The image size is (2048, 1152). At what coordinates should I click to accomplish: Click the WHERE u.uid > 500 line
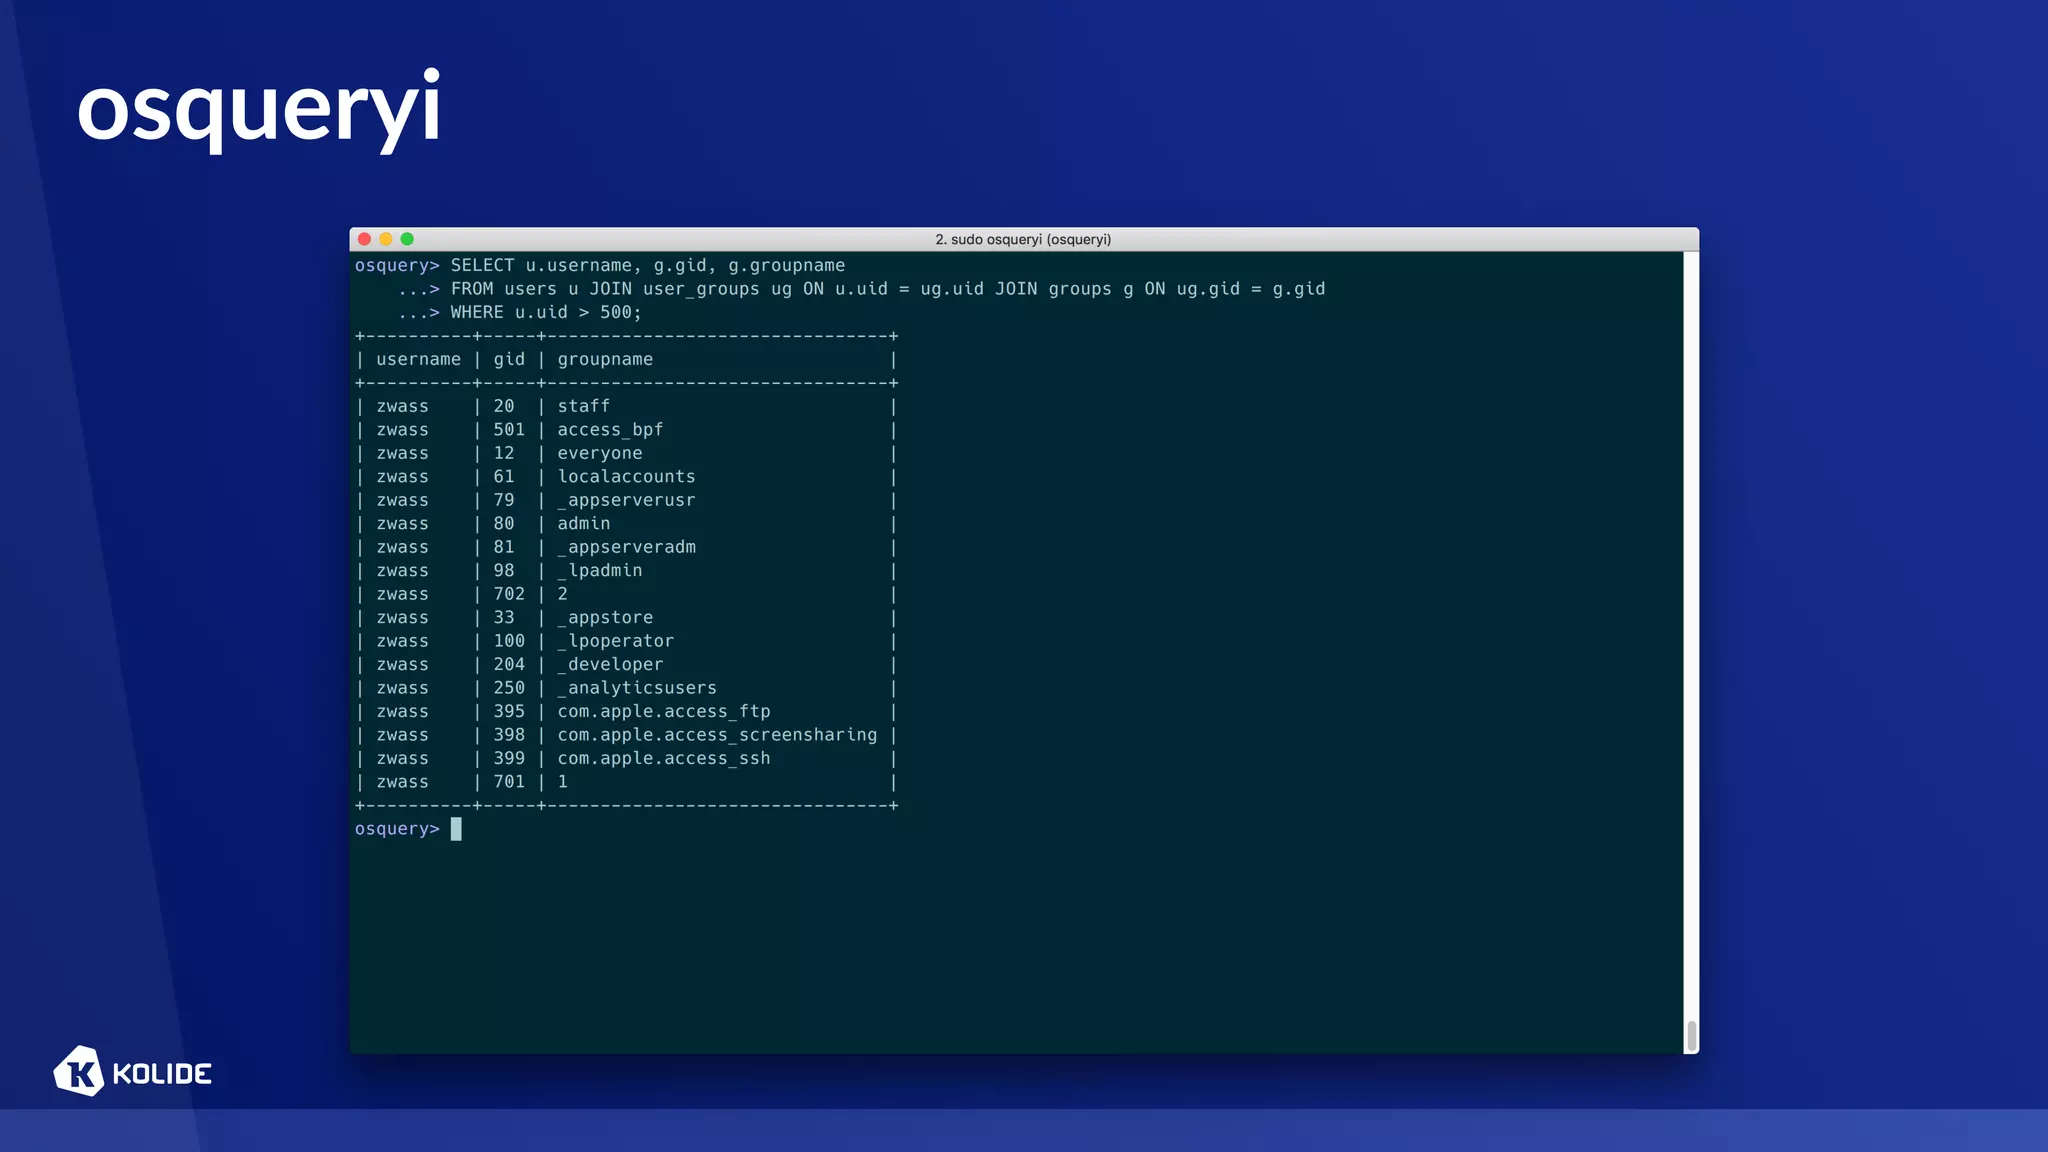(x=545, y=312)
